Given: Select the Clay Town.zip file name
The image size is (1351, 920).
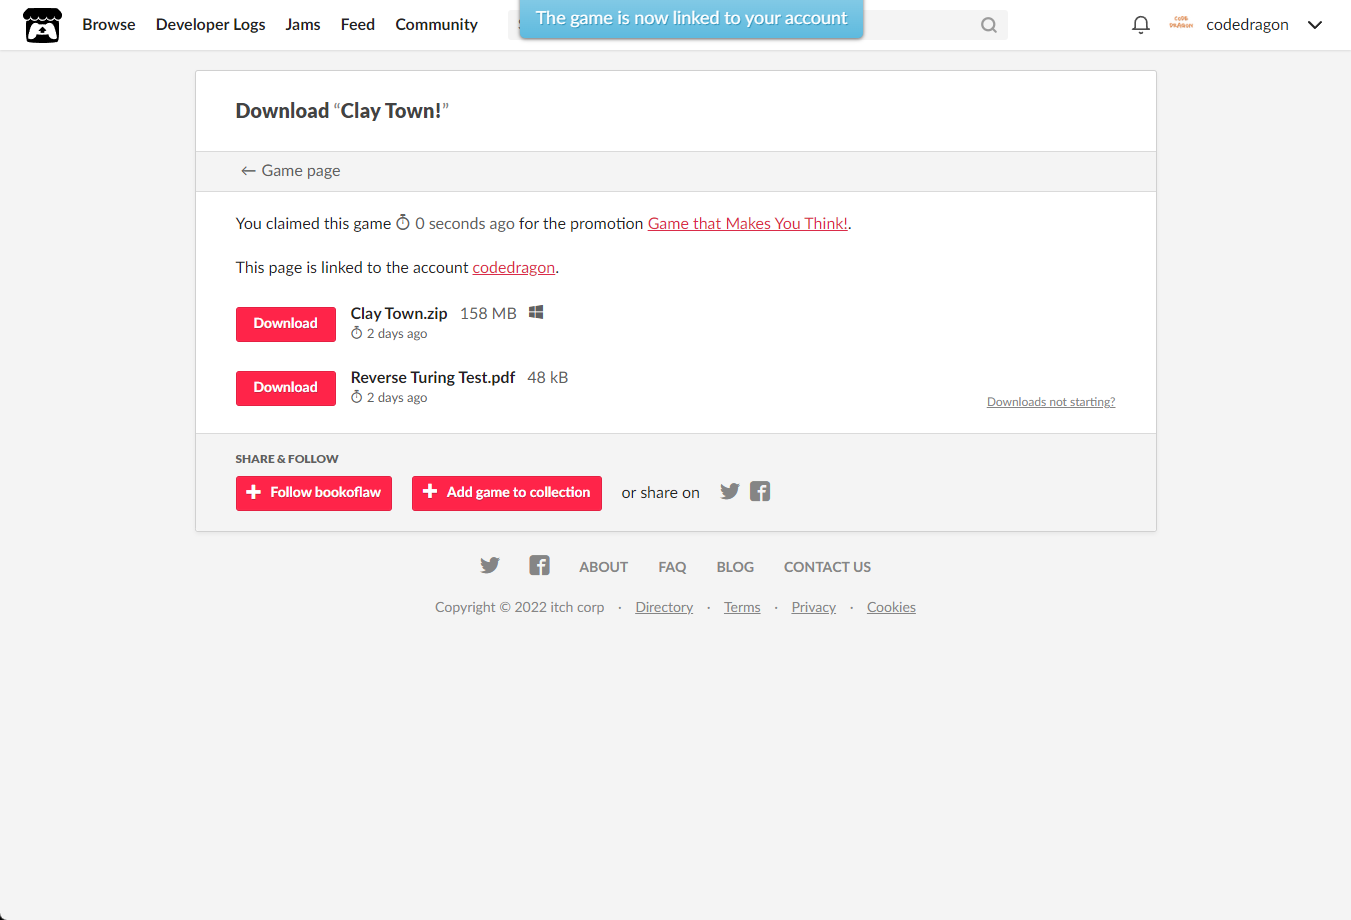Looking at the screenshot, I should click(x=399, y=313).
